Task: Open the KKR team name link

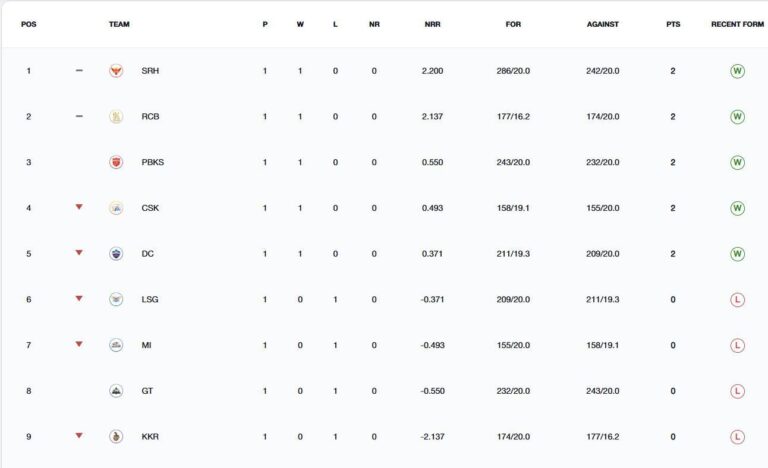Action: tap(150, 436)
